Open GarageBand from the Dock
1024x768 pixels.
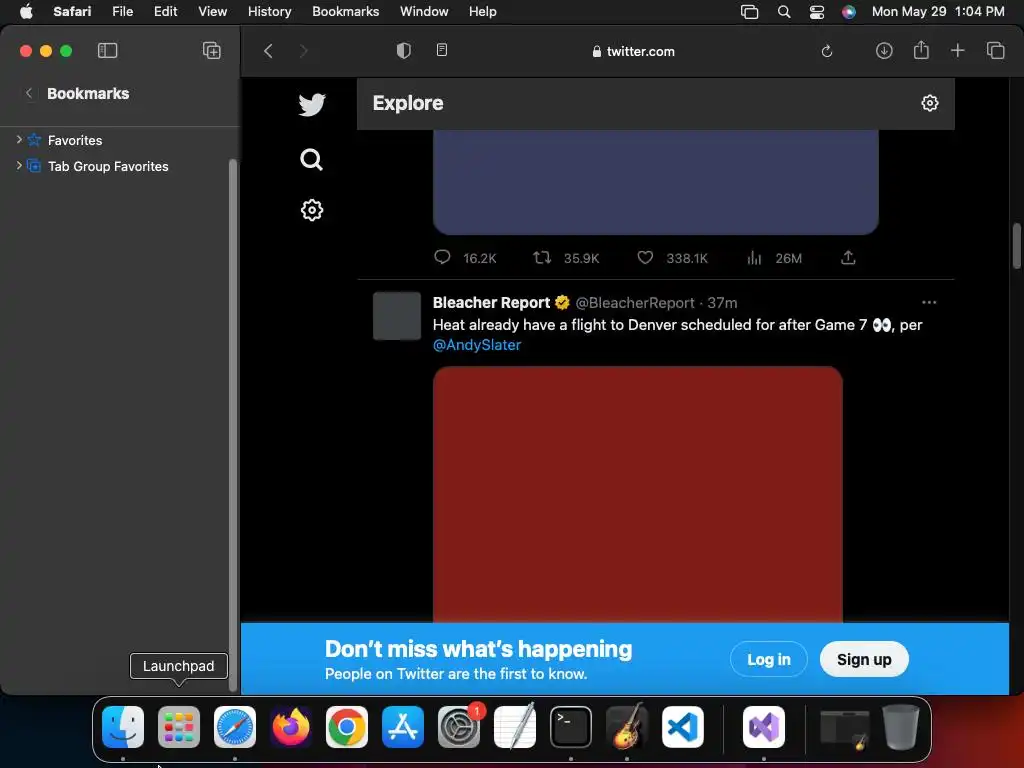(627, 727)
